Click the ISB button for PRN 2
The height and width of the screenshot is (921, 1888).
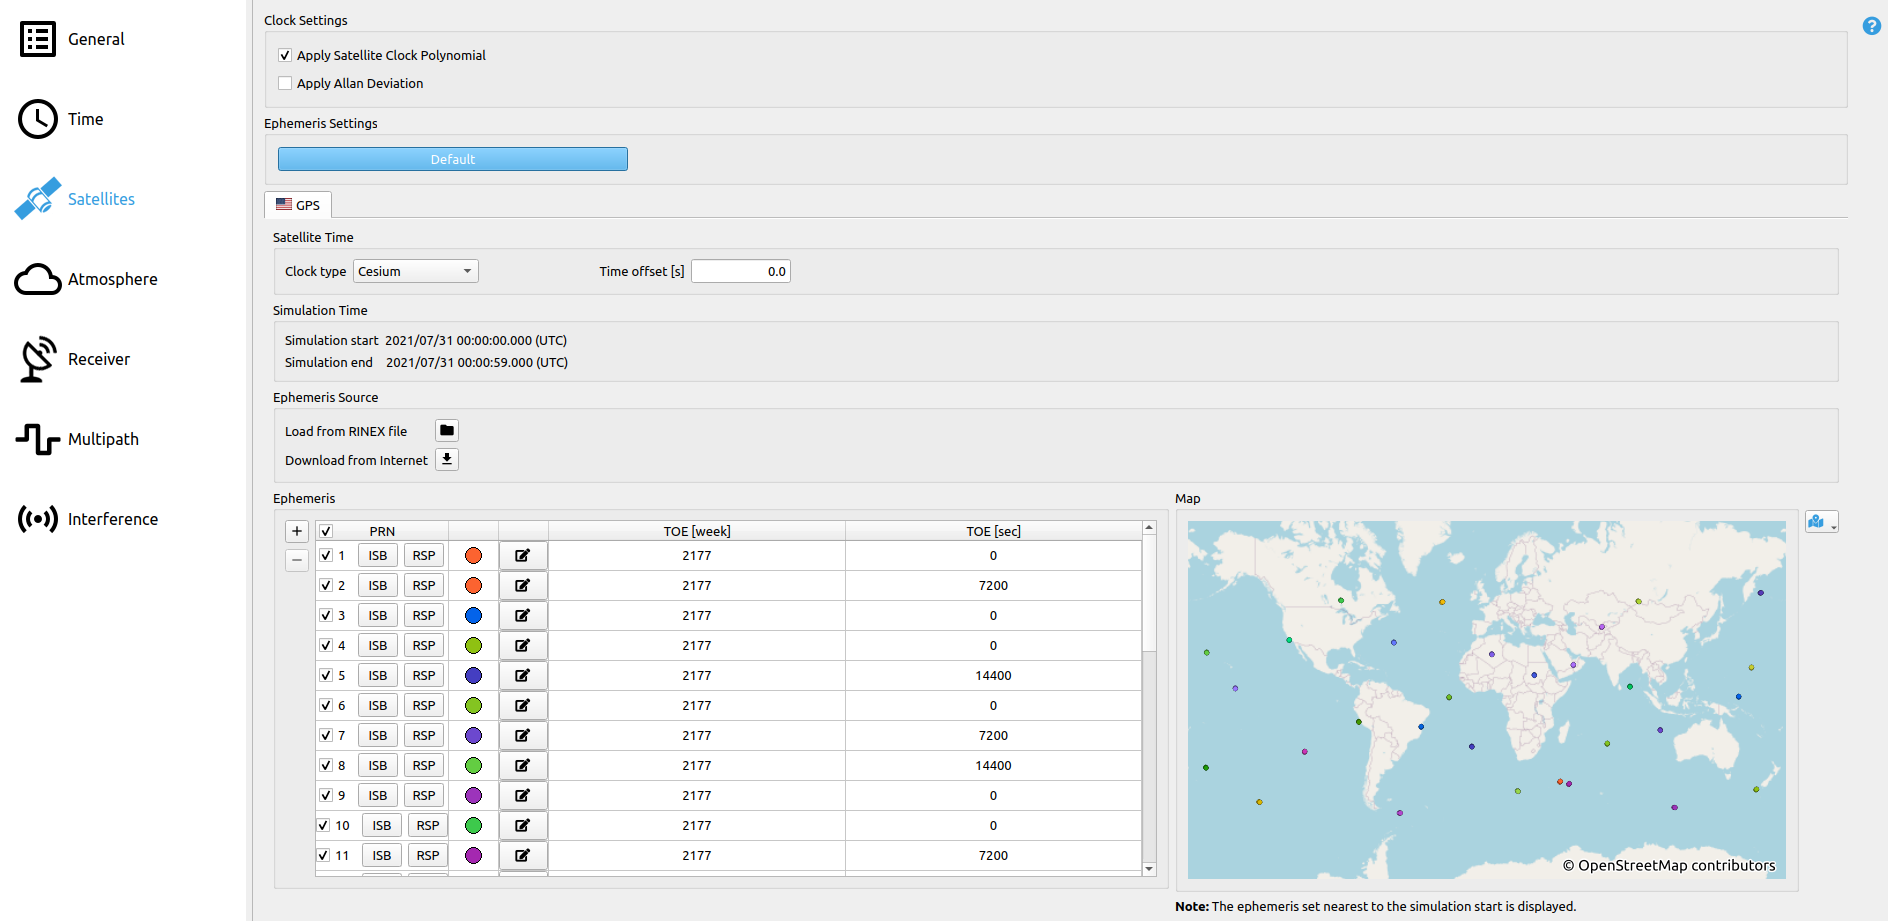click(377, 586)
